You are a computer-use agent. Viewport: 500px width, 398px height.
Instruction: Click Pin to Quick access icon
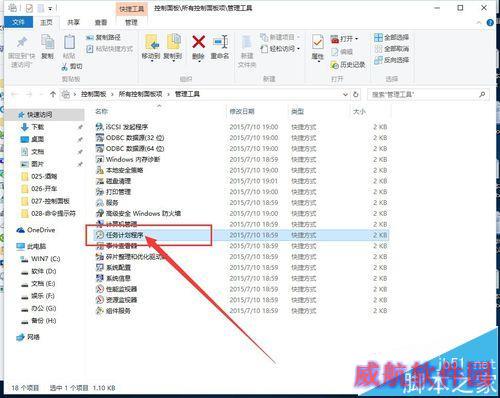click(x=22, y=42)
